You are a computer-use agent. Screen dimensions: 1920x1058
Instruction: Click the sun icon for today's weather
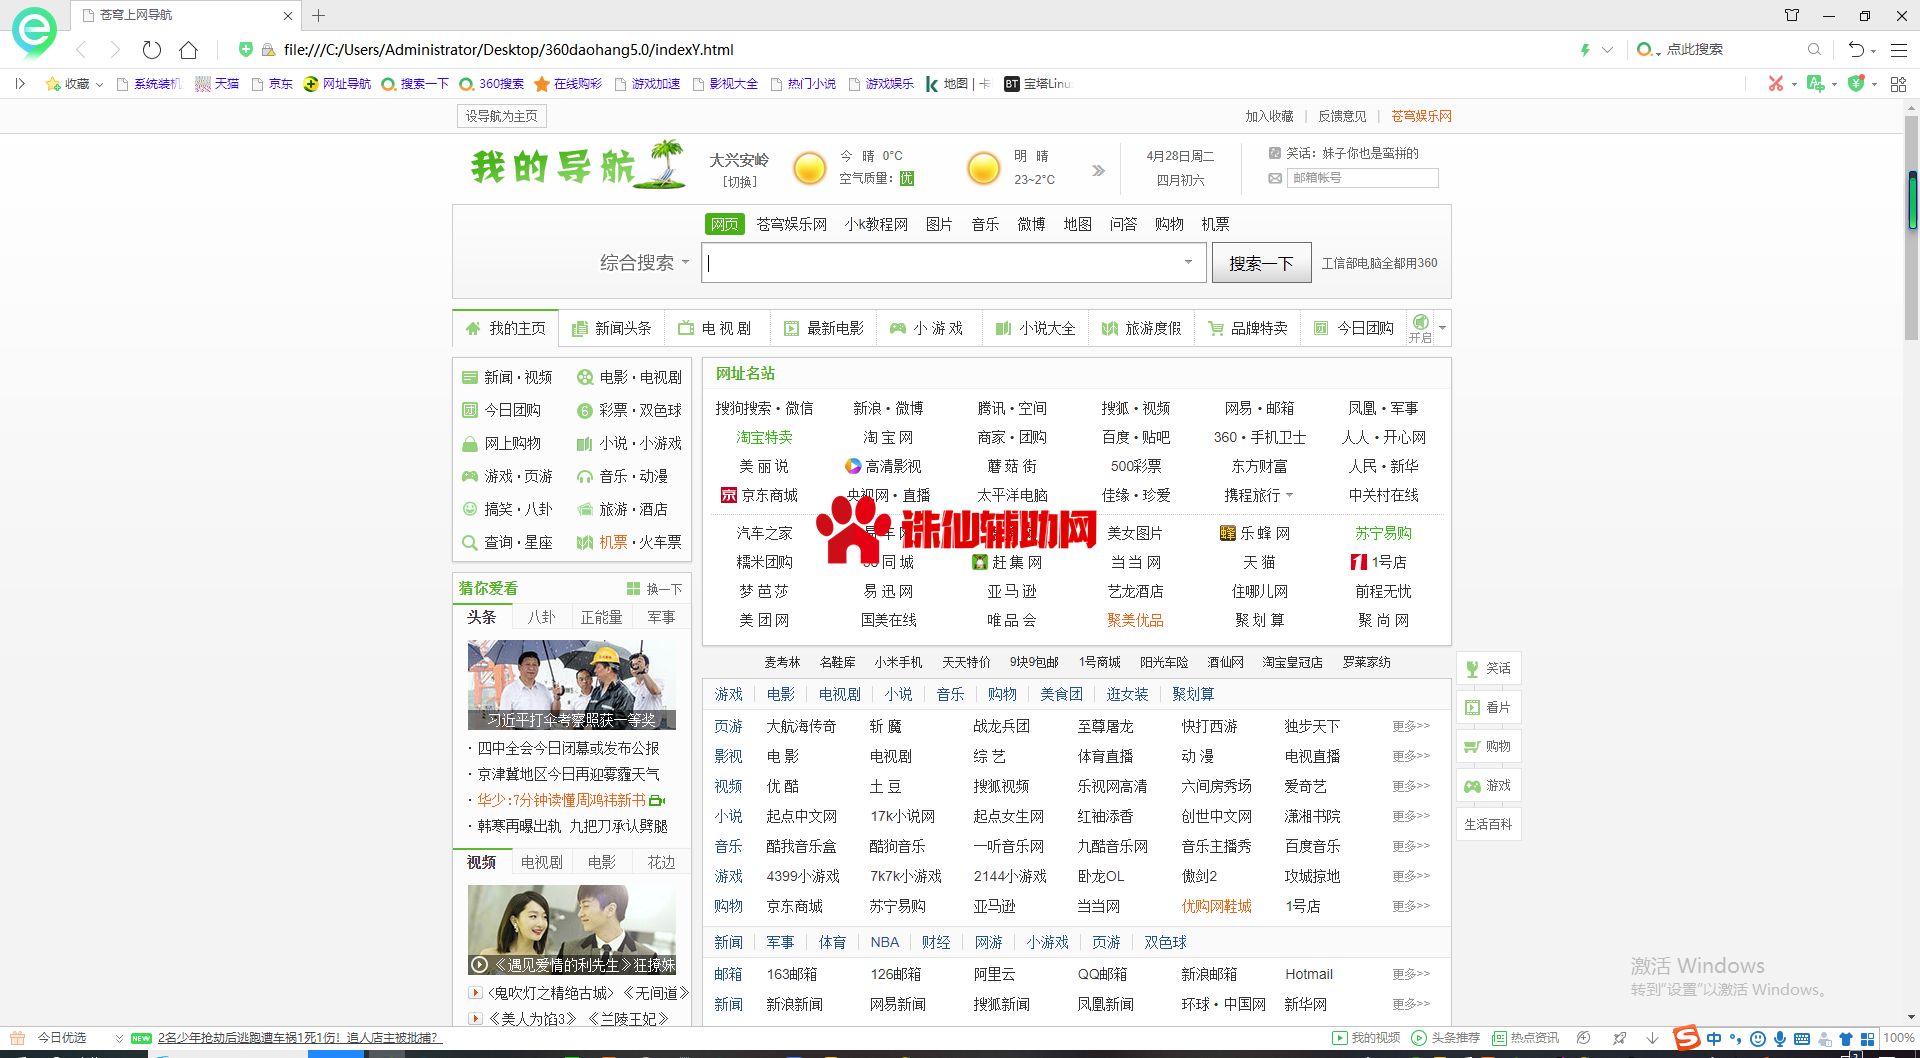809,168
